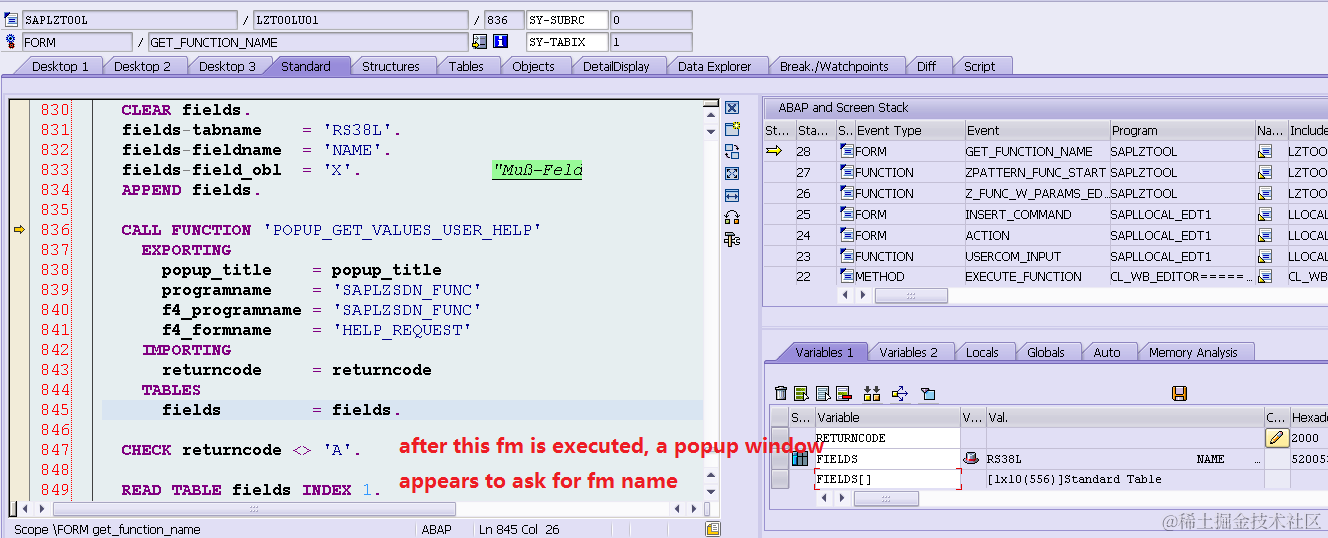Click line 847 CHECK returncode statement
Viewport: 1328px width, 538px height.
tap(241, 450)
